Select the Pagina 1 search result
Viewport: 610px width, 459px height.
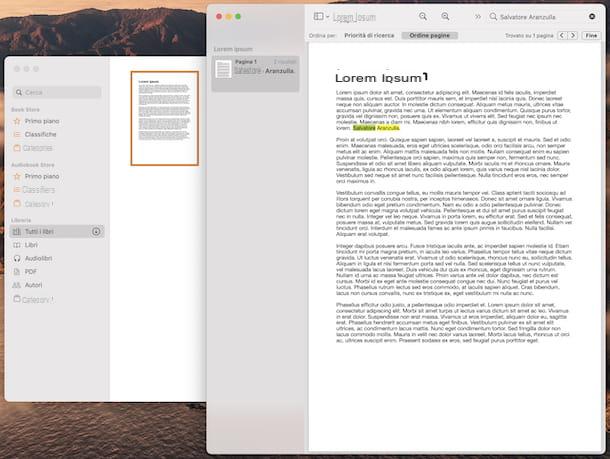[255, 73]
